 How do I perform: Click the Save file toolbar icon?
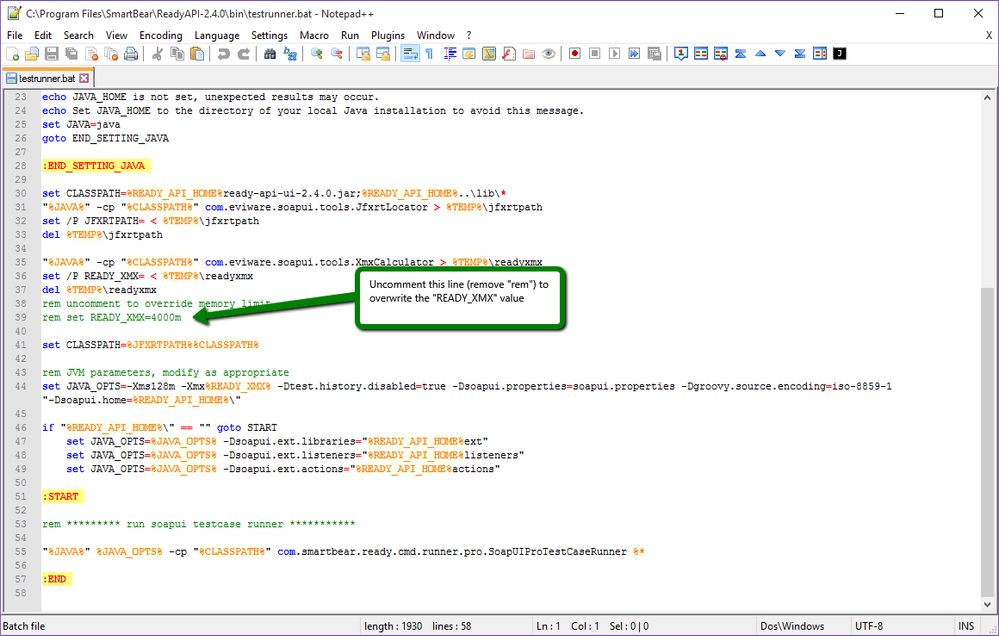(52, 54)
